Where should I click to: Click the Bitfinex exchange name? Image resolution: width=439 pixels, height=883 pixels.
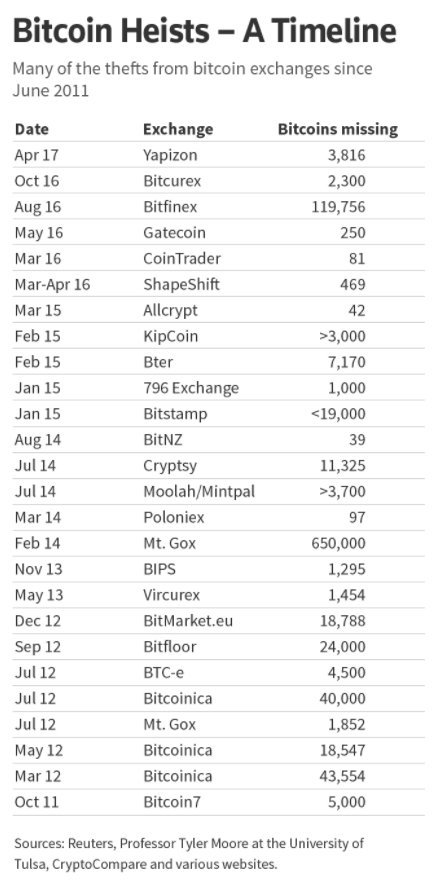170,207
